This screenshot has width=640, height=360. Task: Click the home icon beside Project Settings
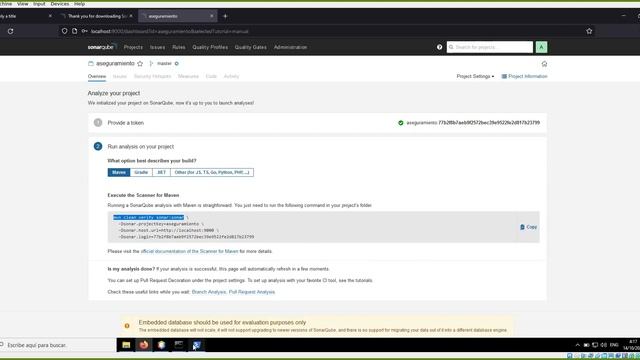pos(544,64)
